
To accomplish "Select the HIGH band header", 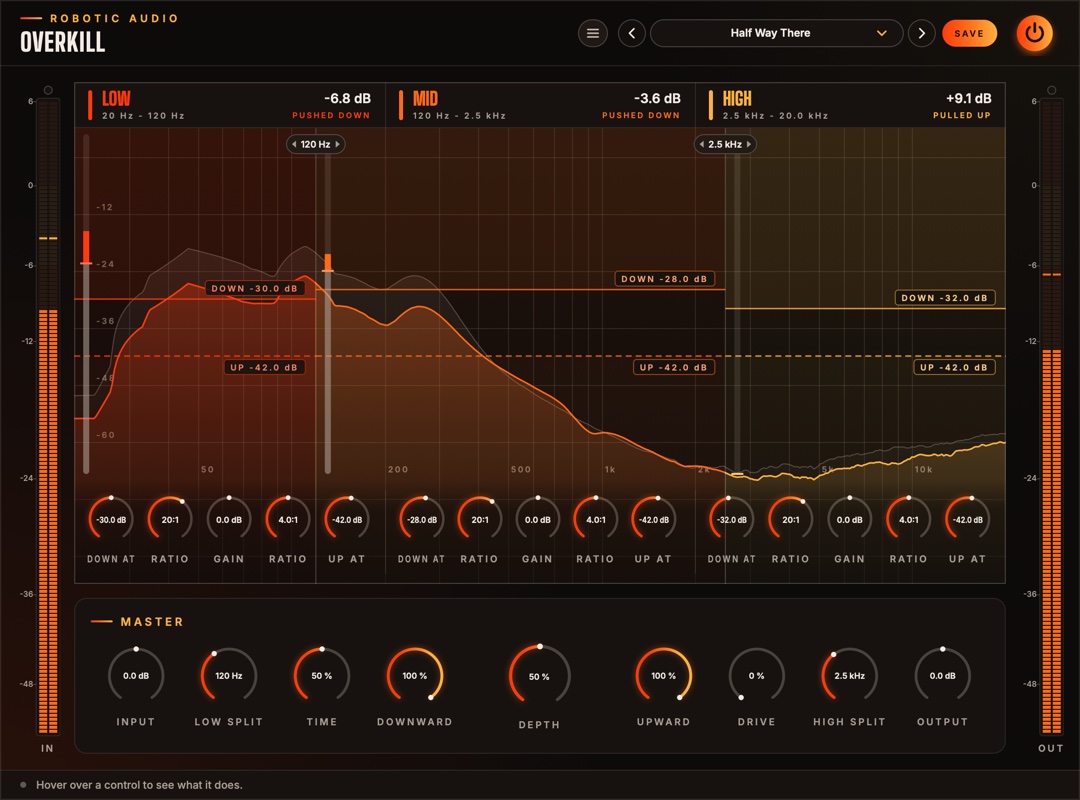I will 851,105.
